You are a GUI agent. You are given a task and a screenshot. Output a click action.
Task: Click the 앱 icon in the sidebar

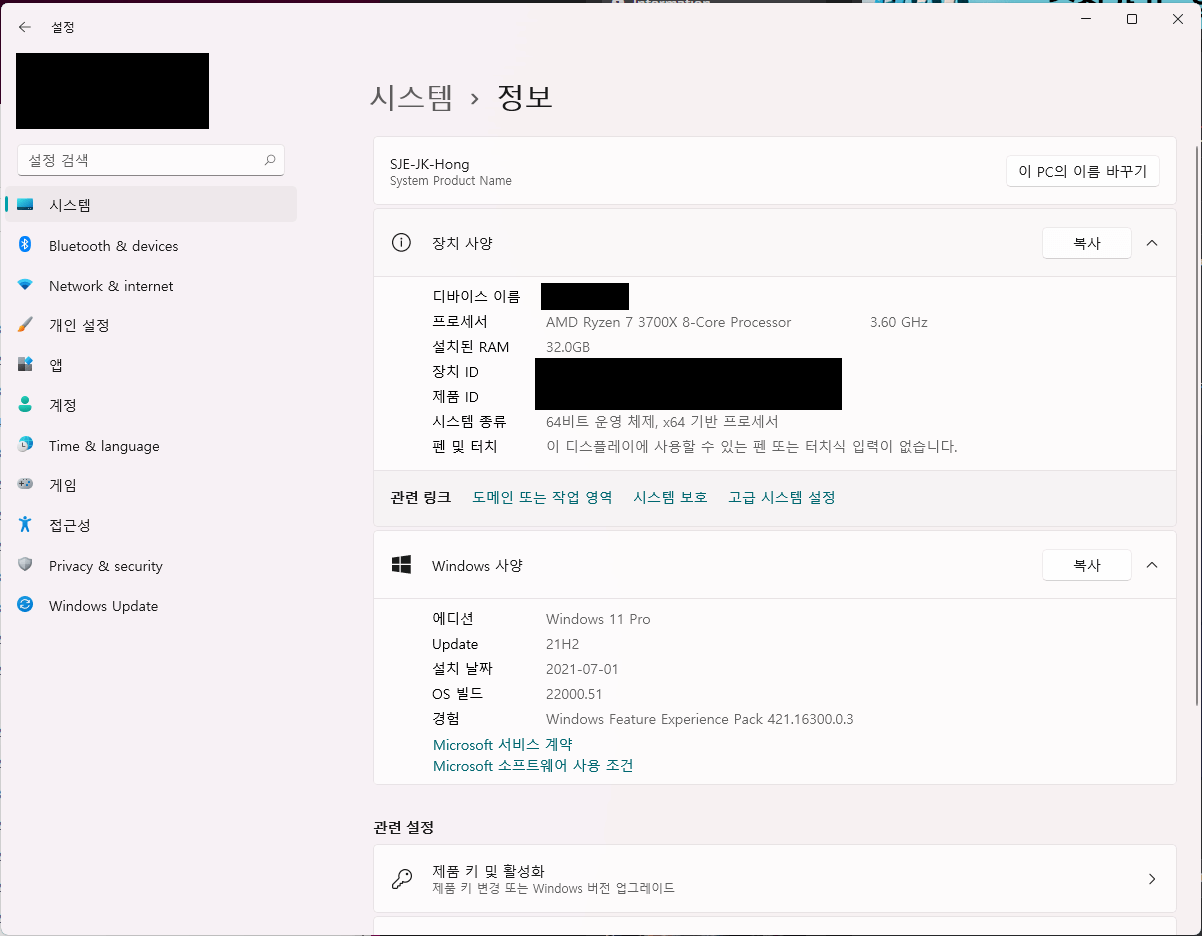pos(26,365)
